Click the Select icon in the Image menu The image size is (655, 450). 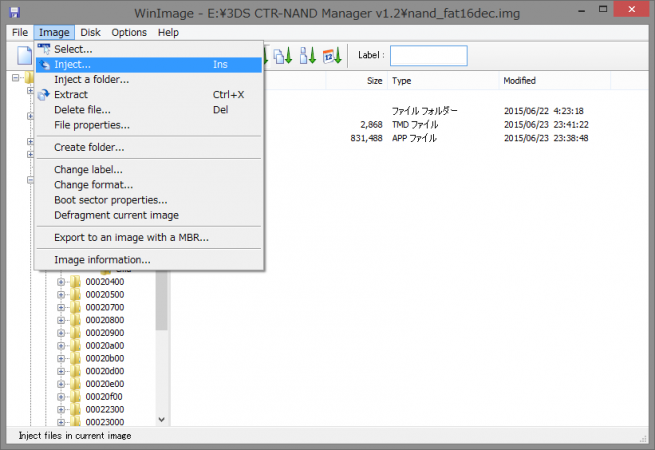click(x=43, y=49)
